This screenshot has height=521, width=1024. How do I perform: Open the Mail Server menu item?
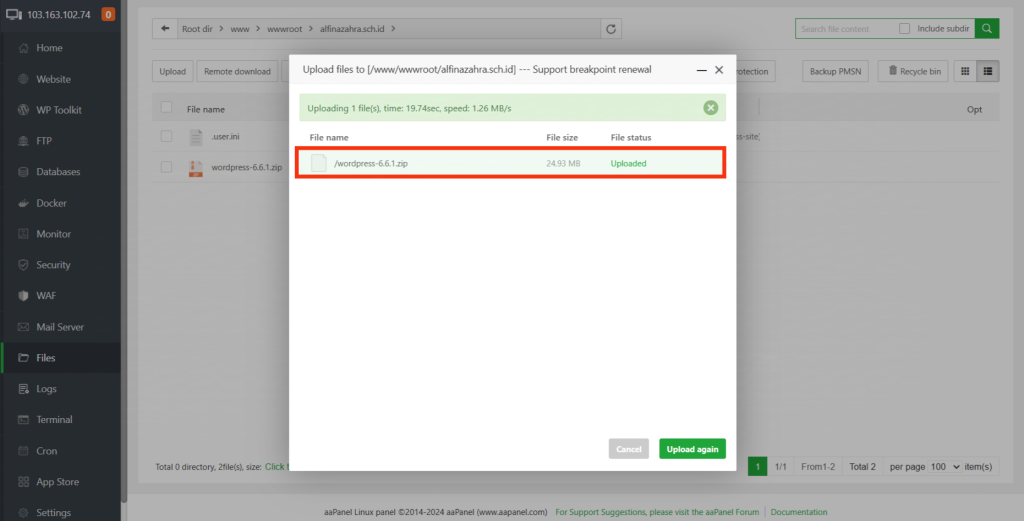(60, 327)
